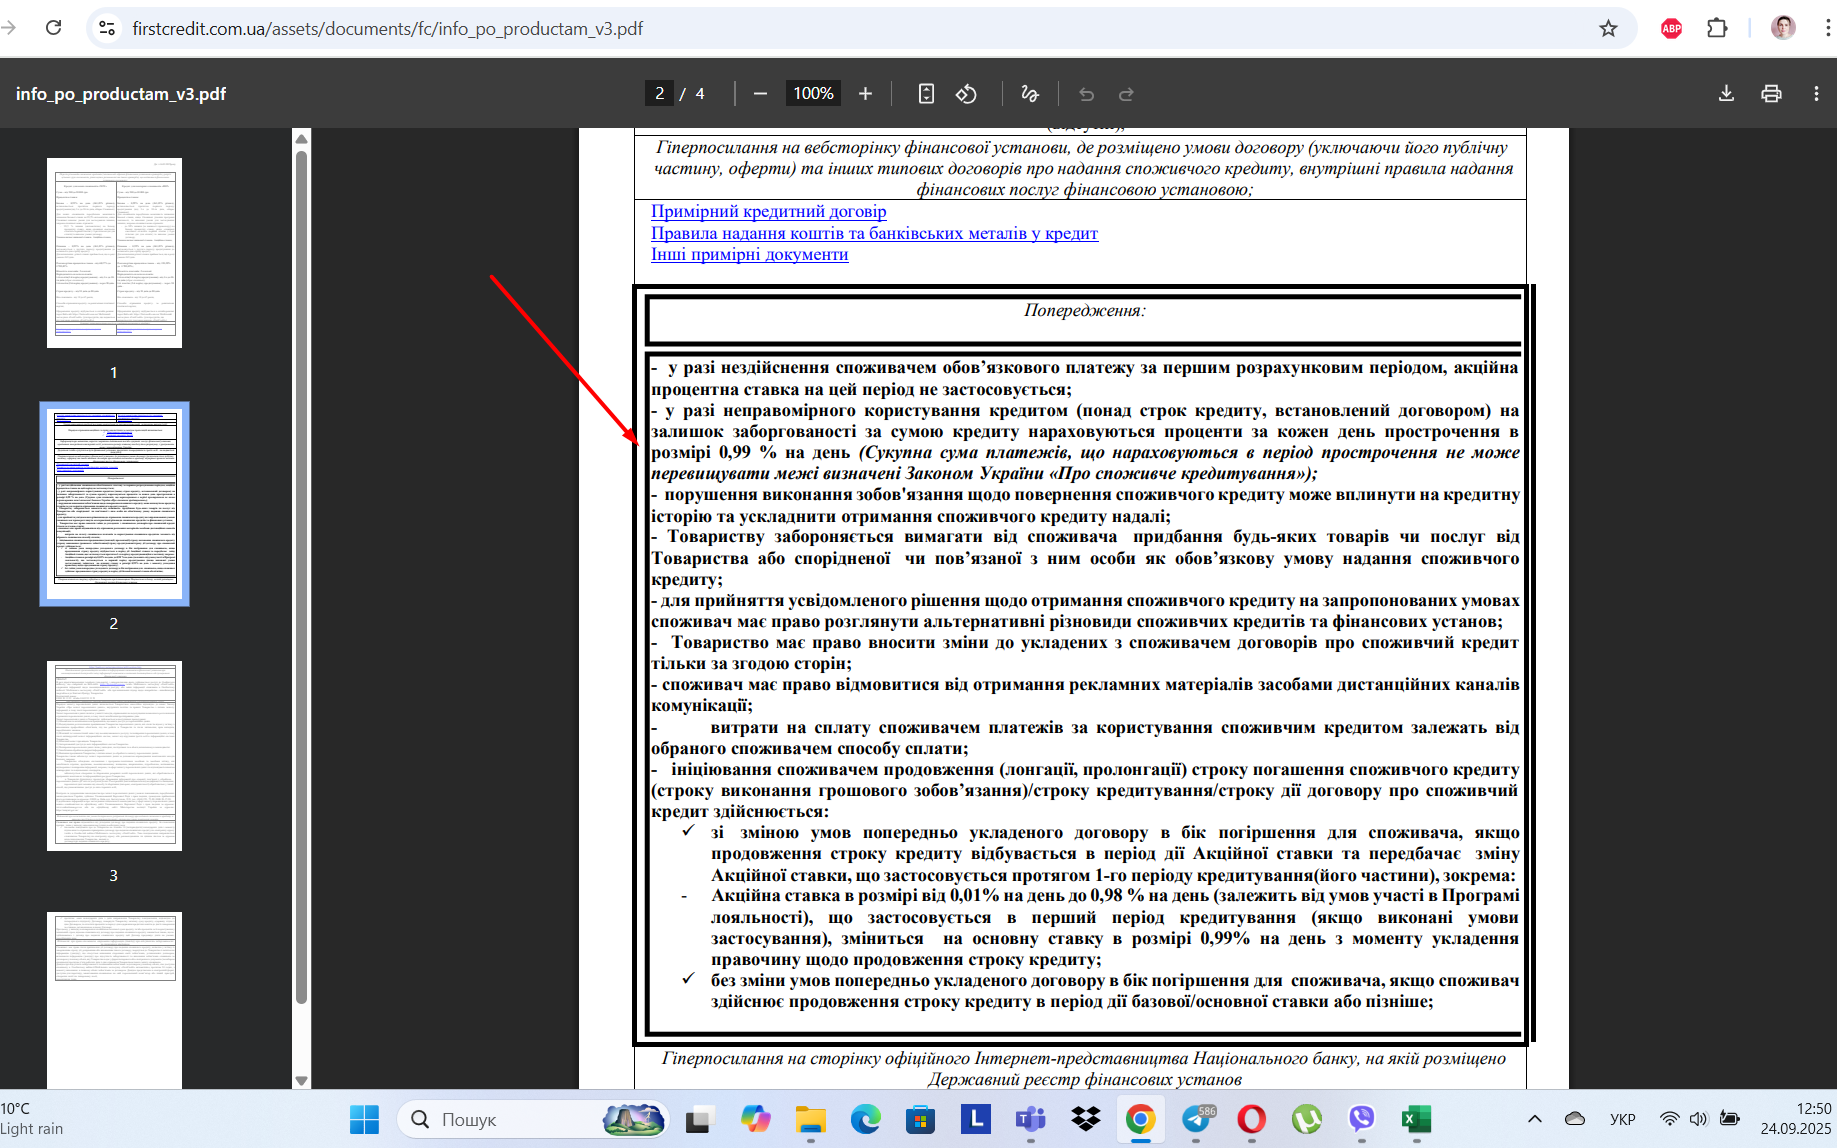This screenshot has height=1148, width=1837.
Task: Open the AdBlock Plus extension icon
Action: point(1671,28)
